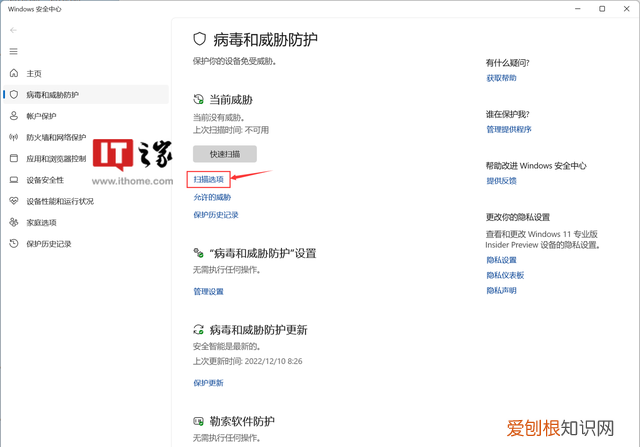640x447 pixels.
Task: Click the laptop icon for 设备安全性
Action: pyautogui.click(x=14, y=180)
